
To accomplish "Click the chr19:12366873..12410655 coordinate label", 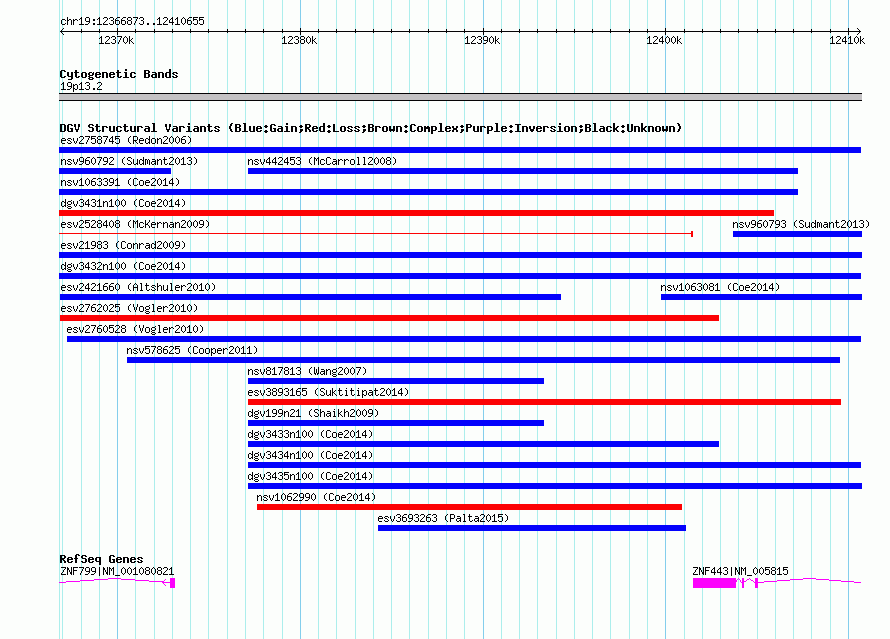I will click(x=132, y=21).
